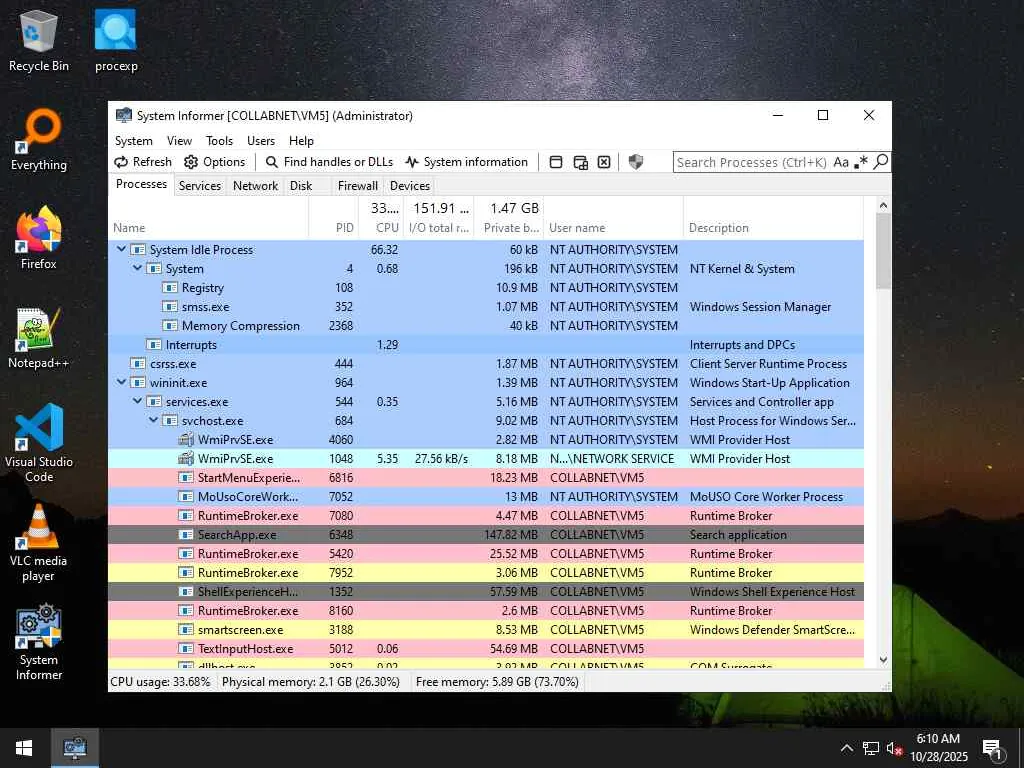Screen dimensions: 1024x768
Task: Launch Visual Studio Code from the desktop
Action: (x=39, y=443)
